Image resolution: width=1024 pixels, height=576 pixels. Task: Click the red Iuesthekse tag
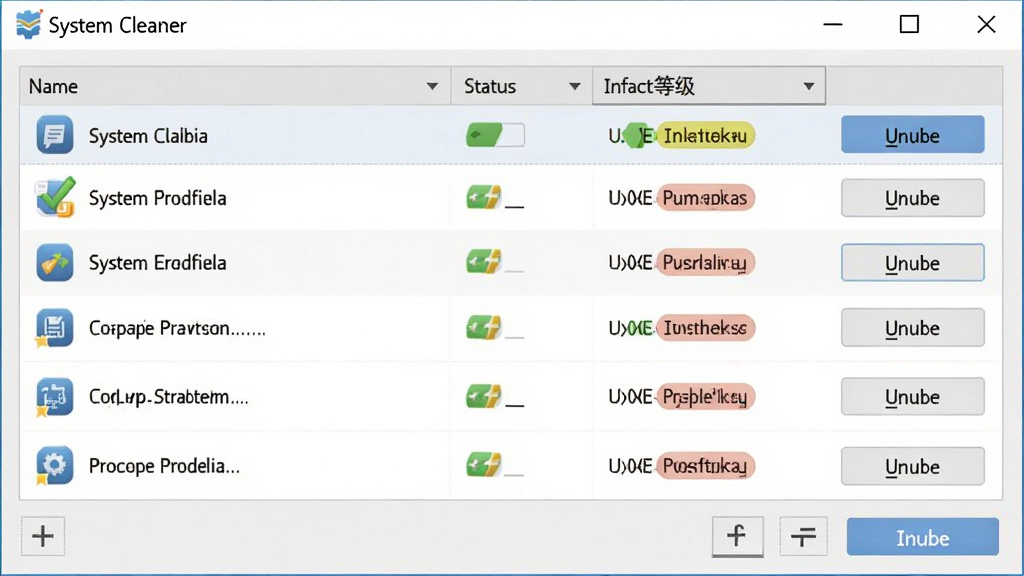[x=705, y=328]
